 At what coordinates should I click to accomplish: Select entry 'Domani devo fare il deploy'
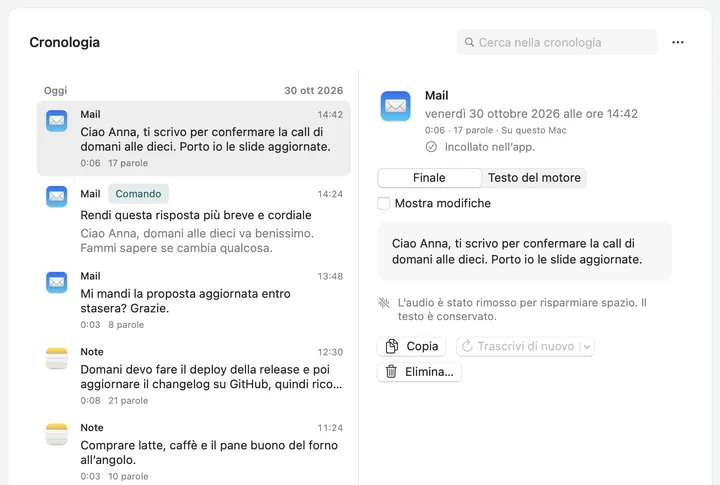click(193, 376)
